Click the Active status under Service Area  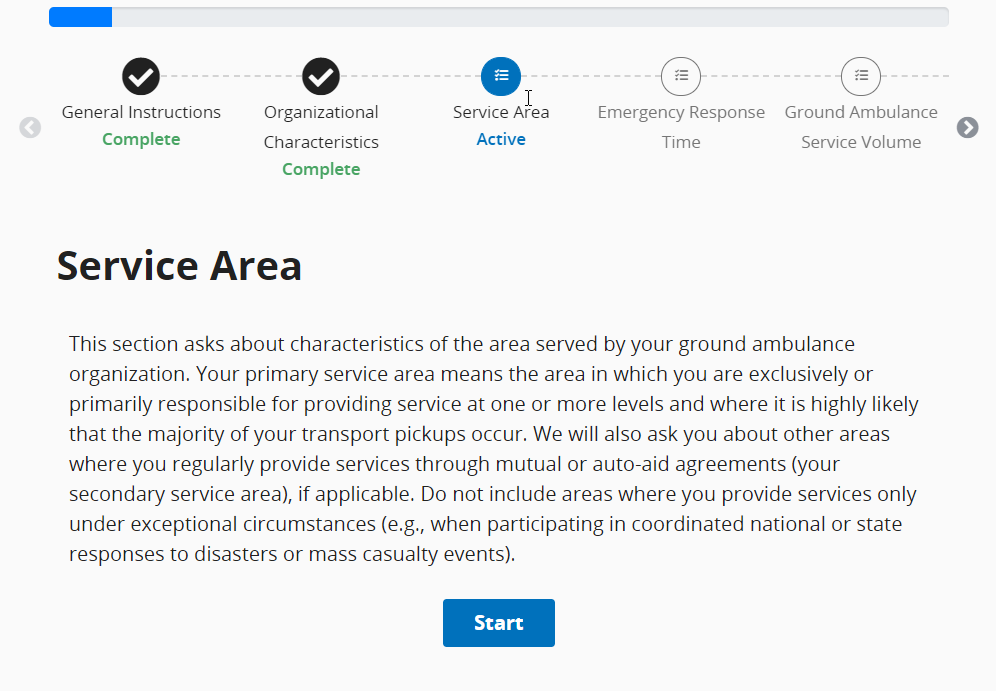pos(501,139)
